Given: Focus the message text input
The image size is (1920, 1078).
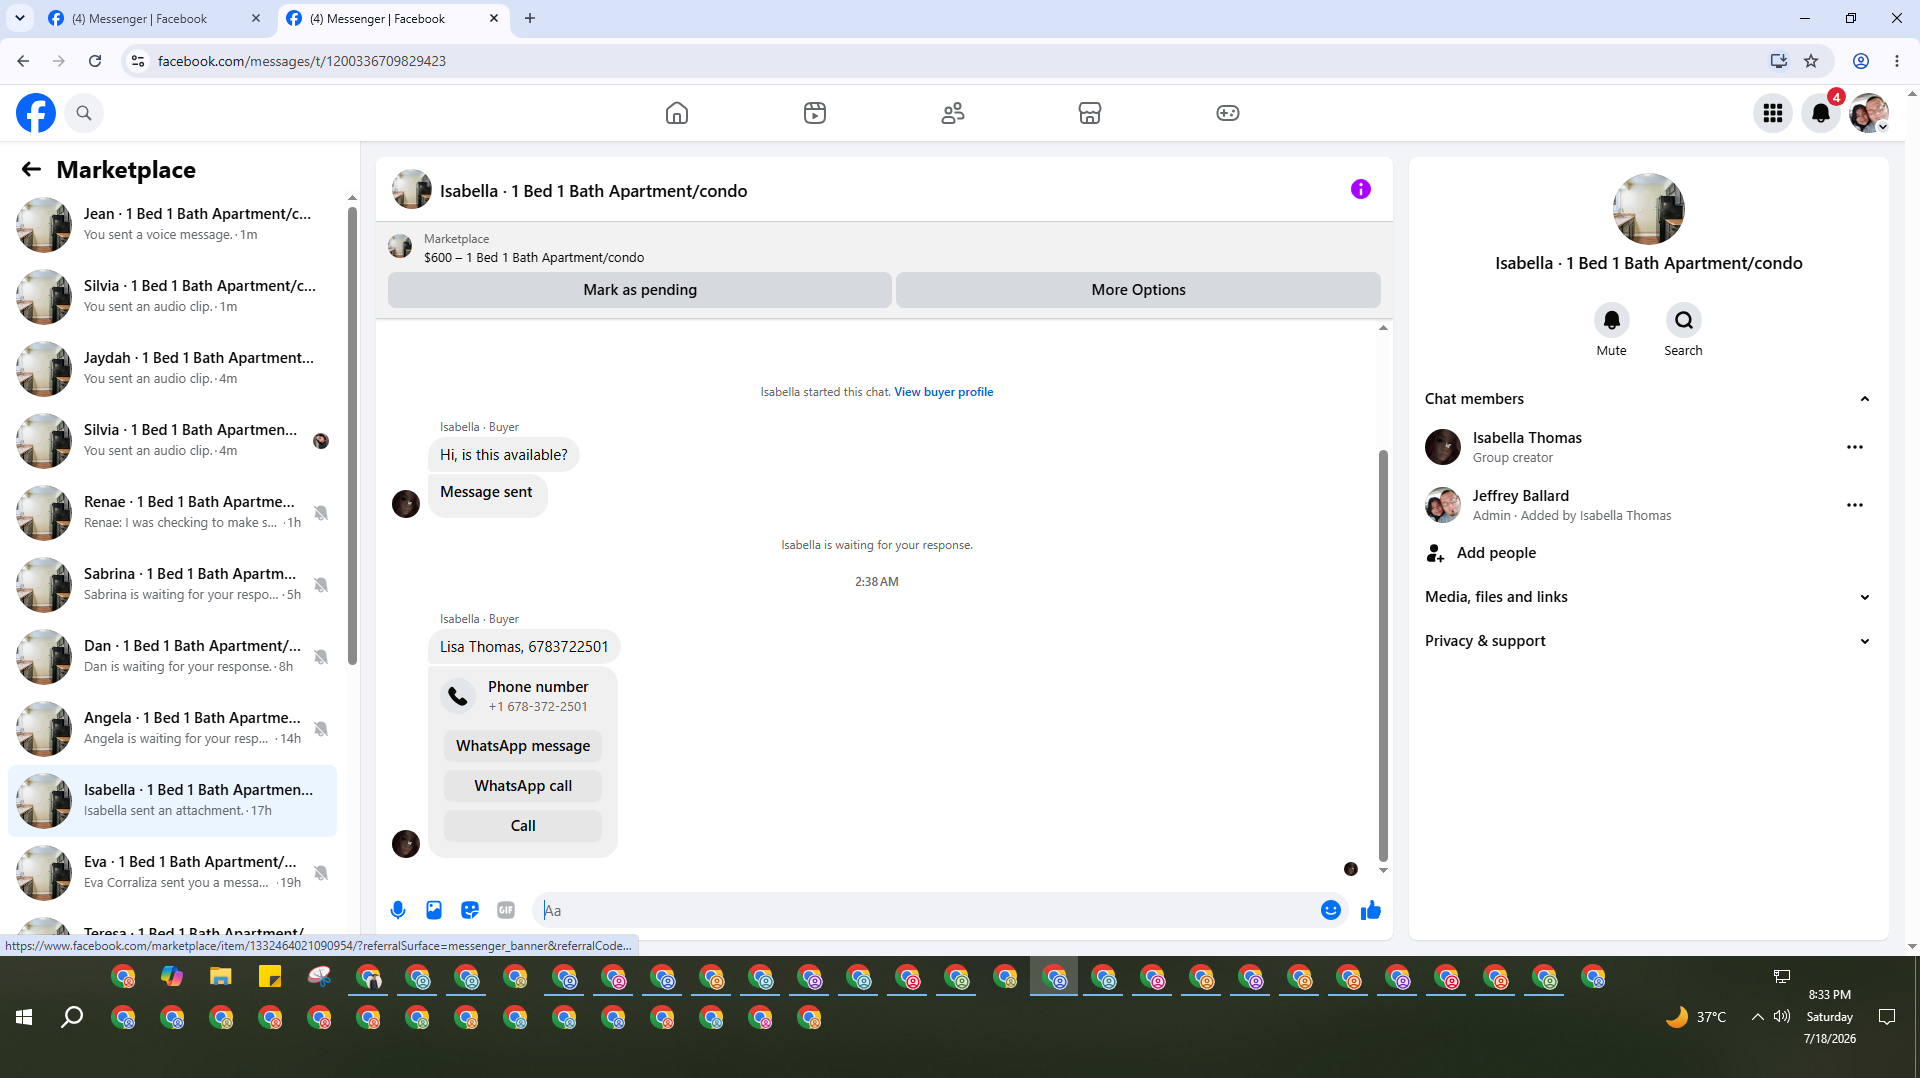Looking at the screenshot, I should click(927, 910).
